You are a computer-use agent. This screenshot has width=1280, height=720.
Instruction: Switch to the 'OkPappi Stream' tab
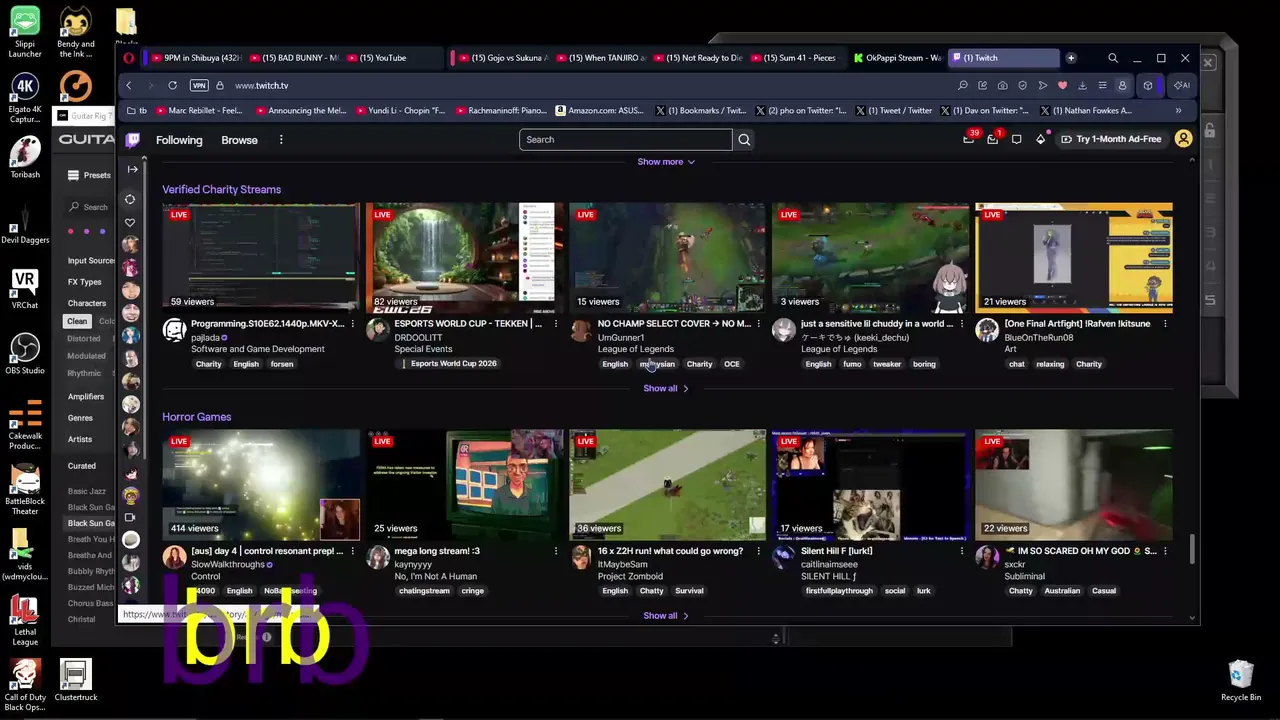896,58
